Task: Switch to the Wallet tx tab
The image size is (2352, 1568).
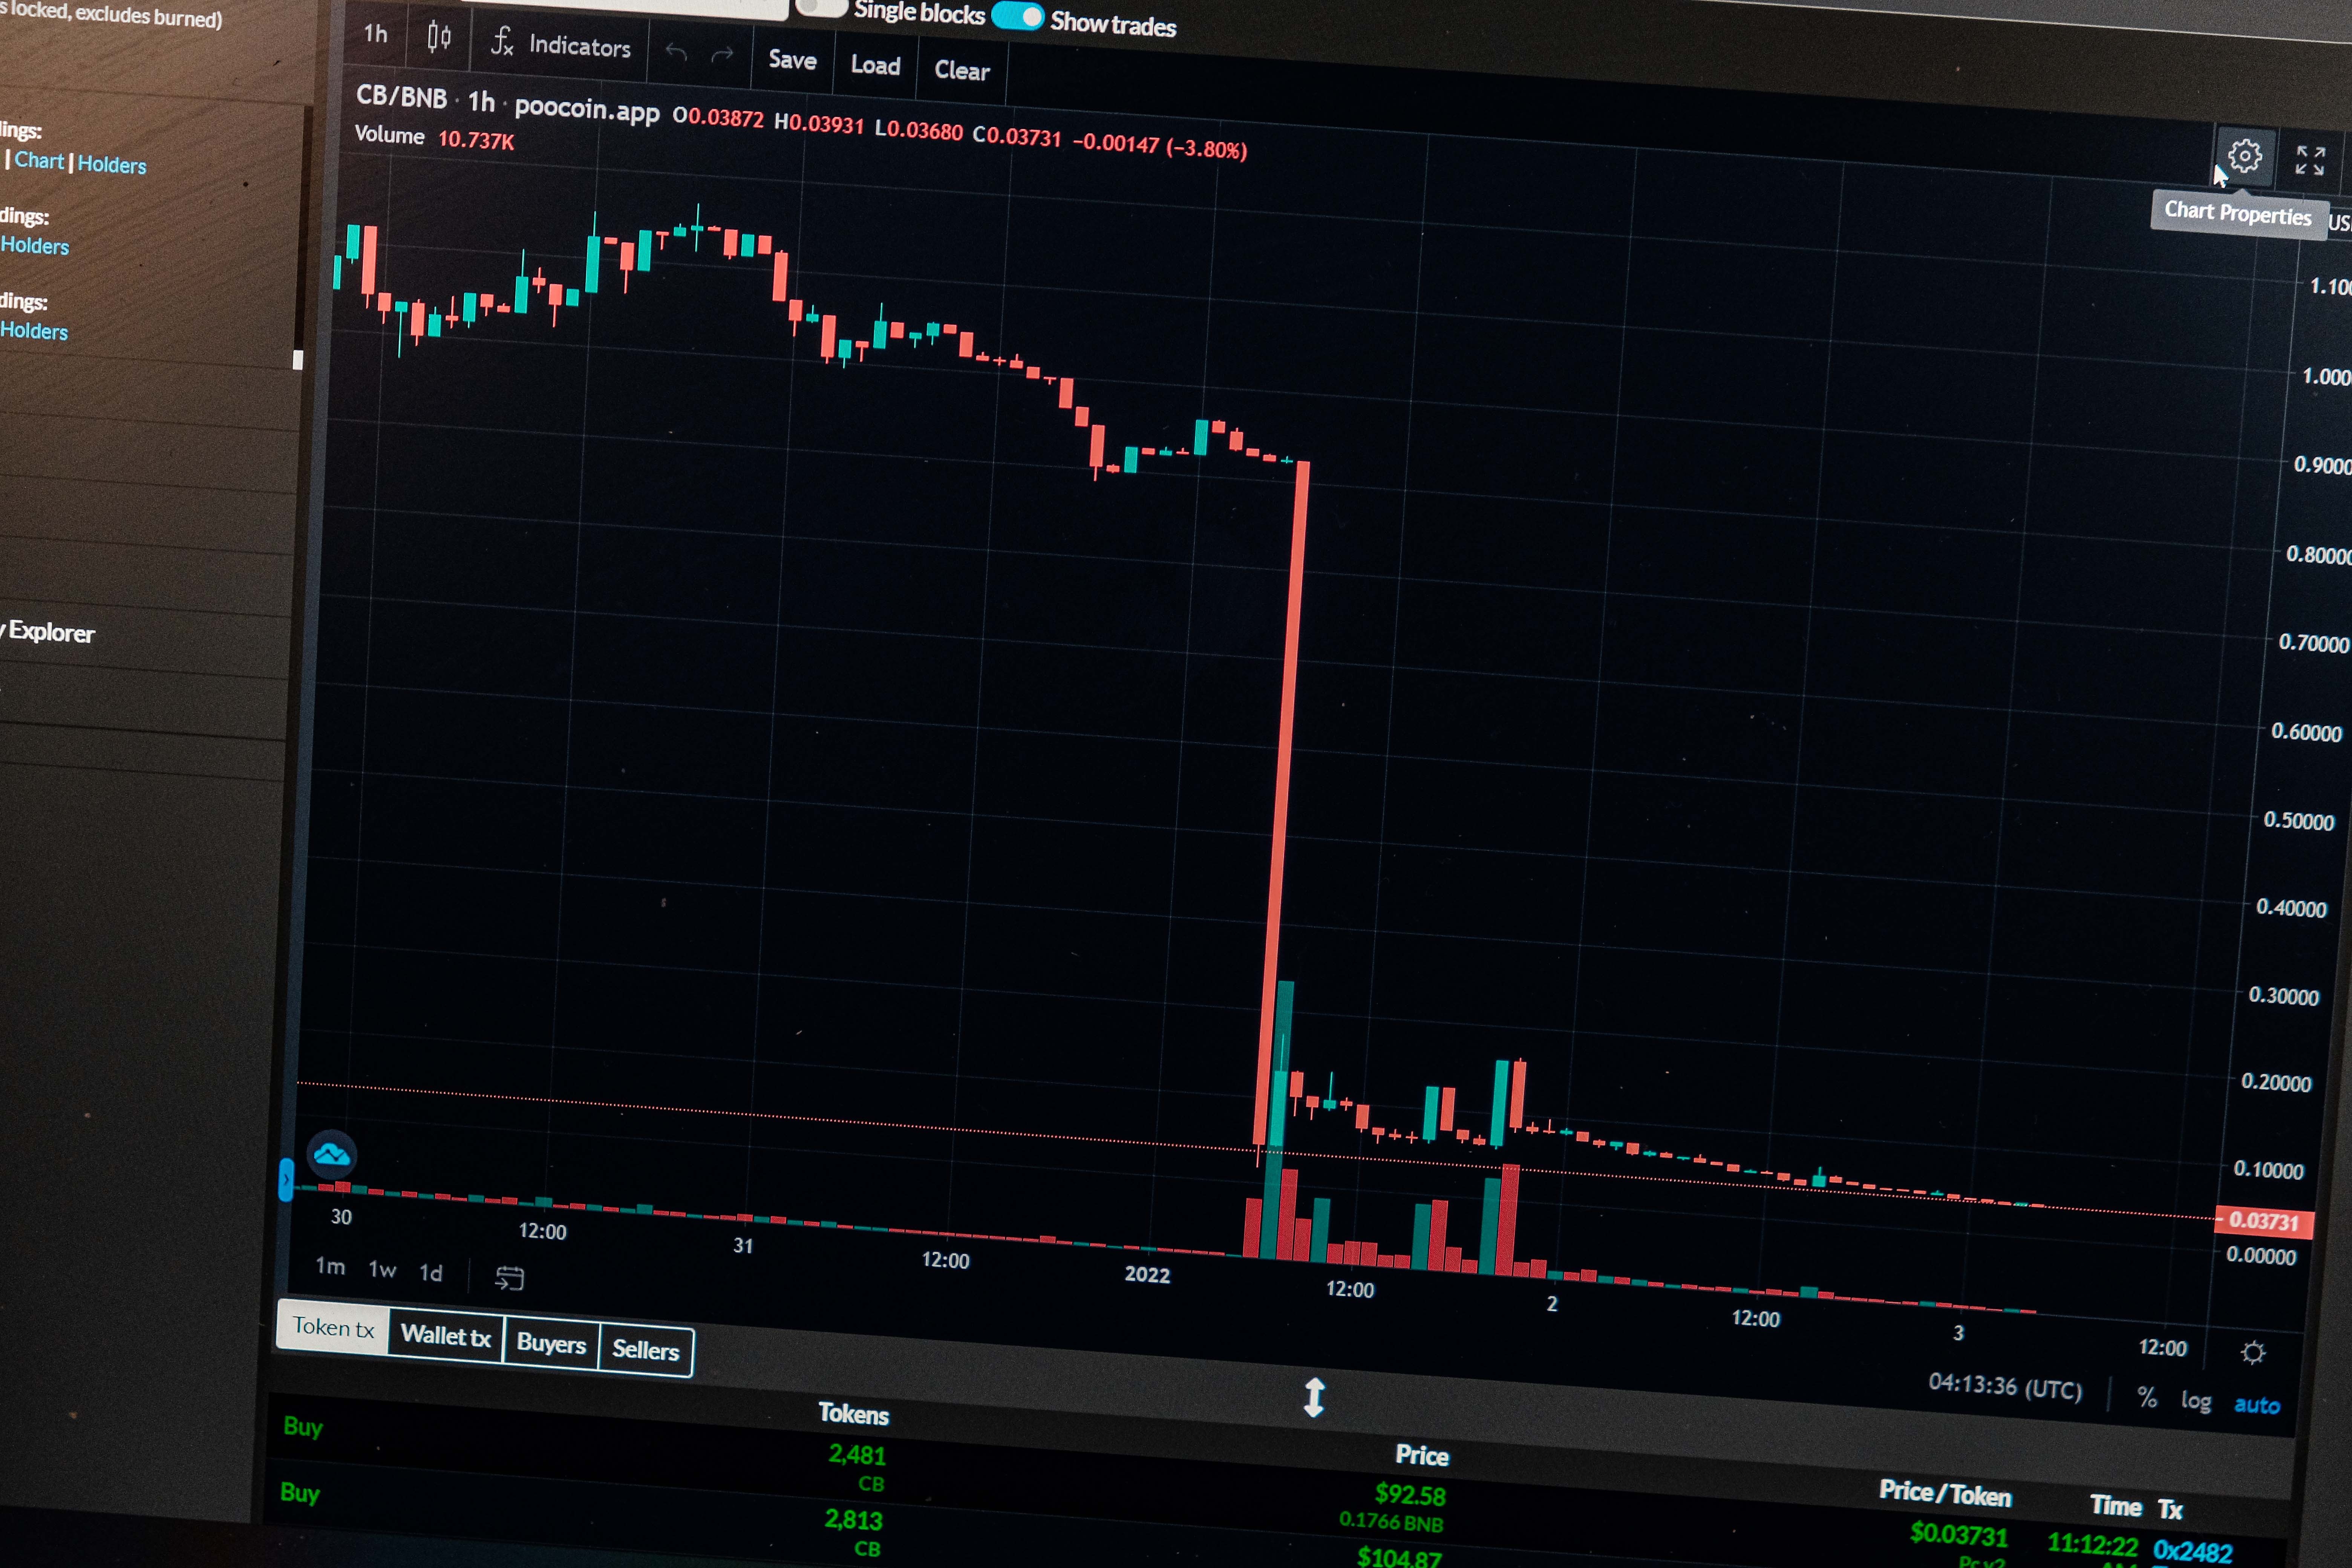Action: (x=446, y=1336)
